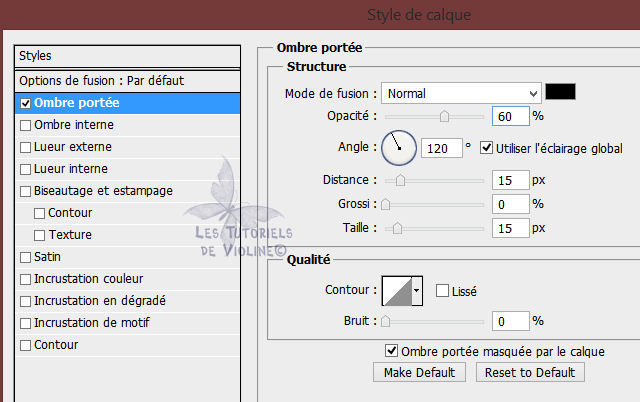The height and width of the screenshot is (402, 640).
Task: Click the contour curve thumbnail
Action: (x=397, y=291)
